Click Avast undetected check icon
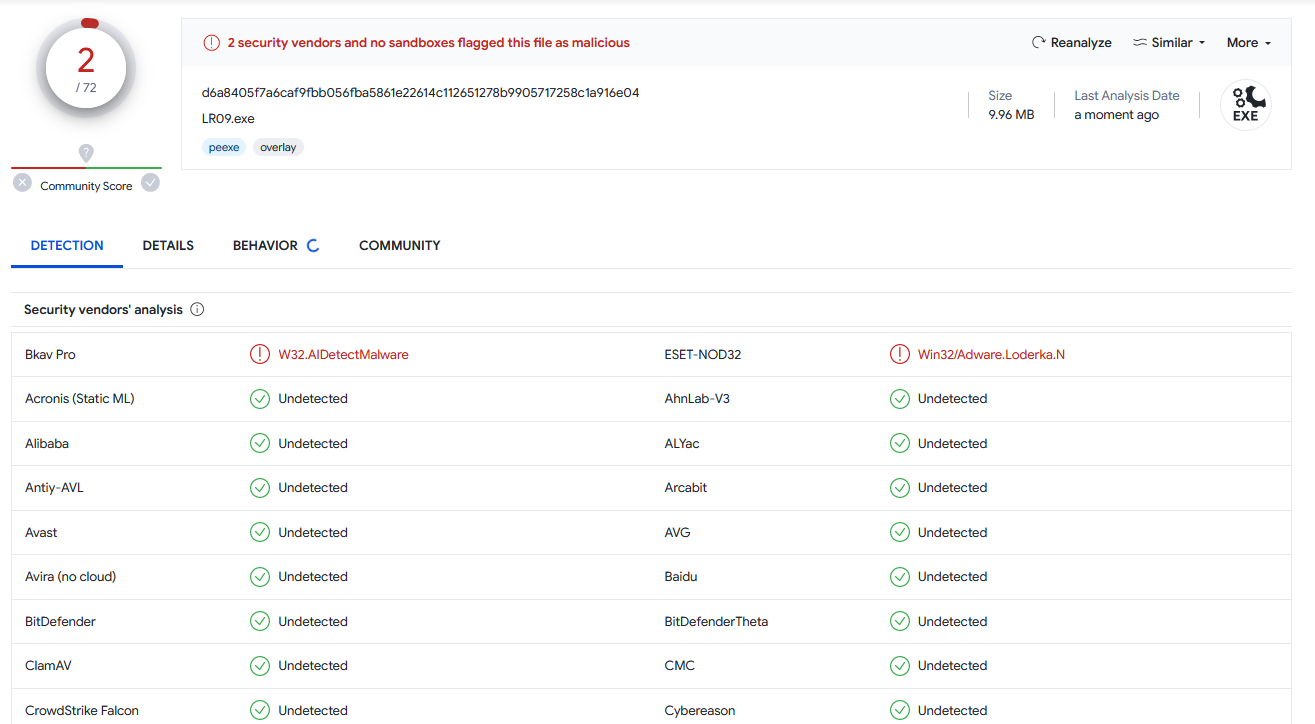Image resolution: width=1315 pixels, height=724 pixels. click(x=260, y=532)
